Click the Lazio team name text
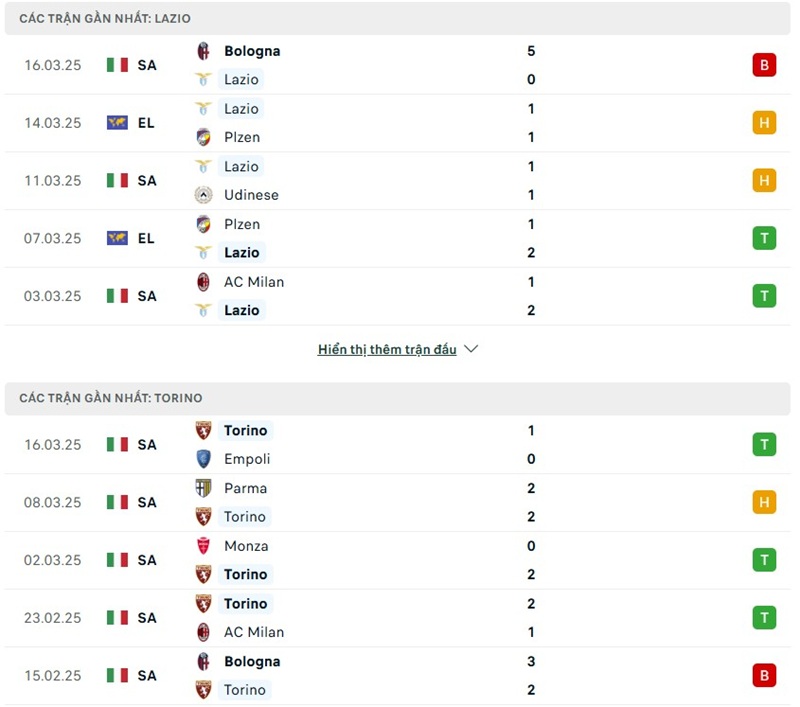 point(242,79)
